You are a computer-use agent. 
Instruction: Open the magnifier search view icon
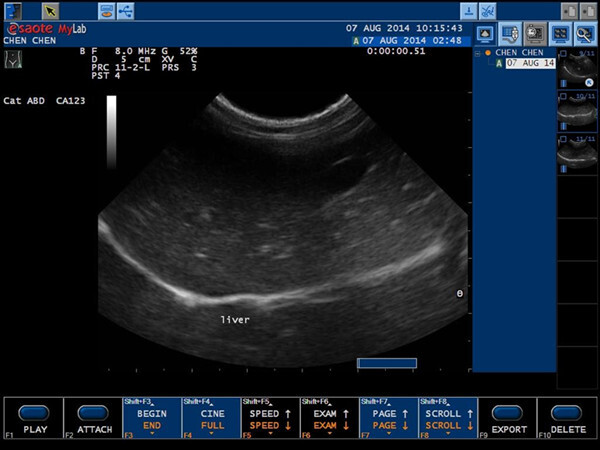pyautogui.click(x=585, y=33)
